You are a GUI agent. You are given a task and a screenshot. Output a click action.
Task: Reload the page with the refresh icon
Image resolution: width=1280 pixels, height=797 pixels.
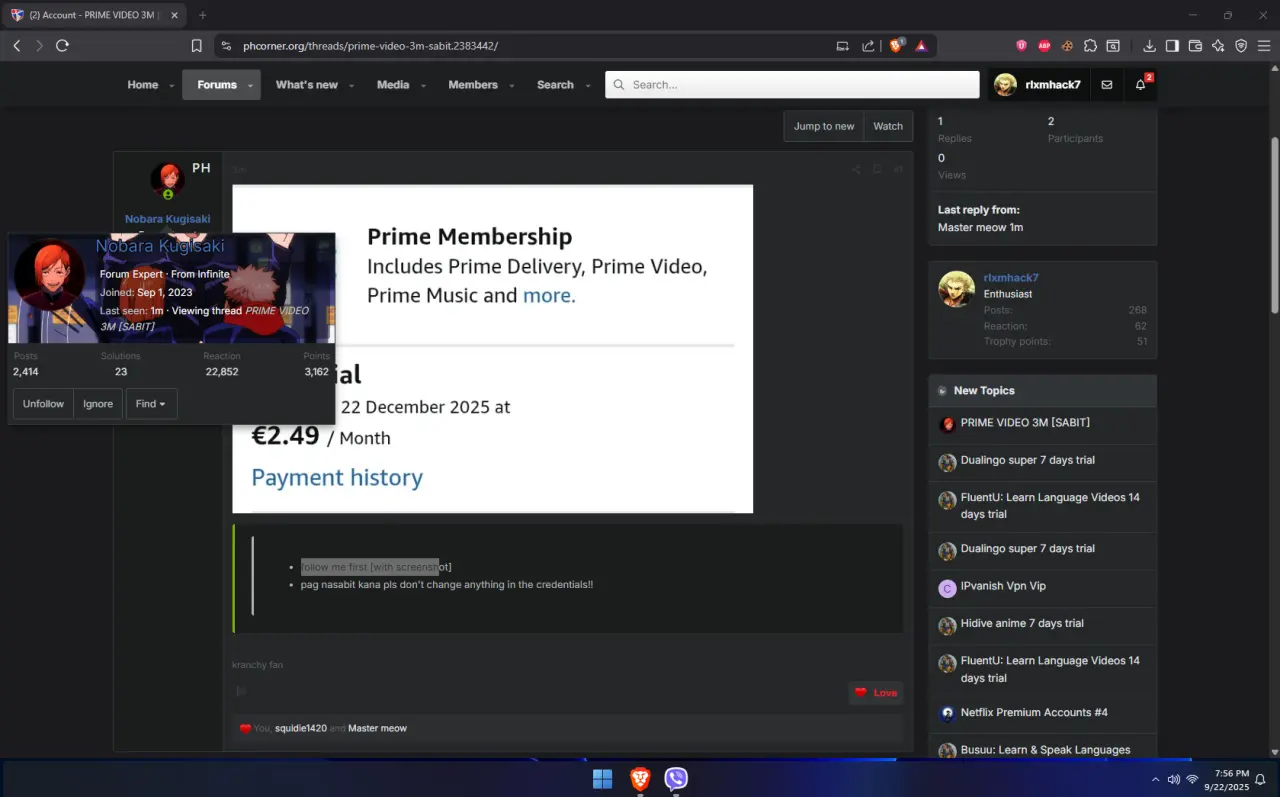tap(62, 46)
